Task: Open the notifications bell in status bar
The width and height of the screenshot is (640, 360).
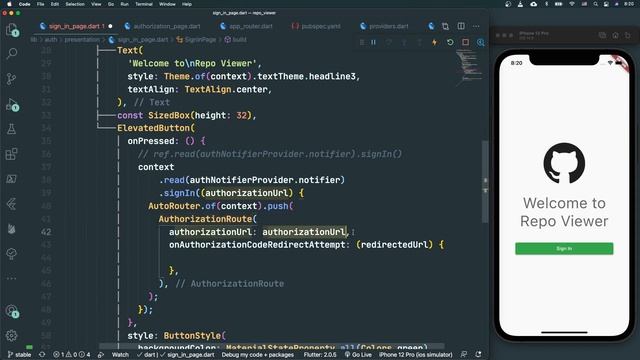Action: (x=478, y=354)
